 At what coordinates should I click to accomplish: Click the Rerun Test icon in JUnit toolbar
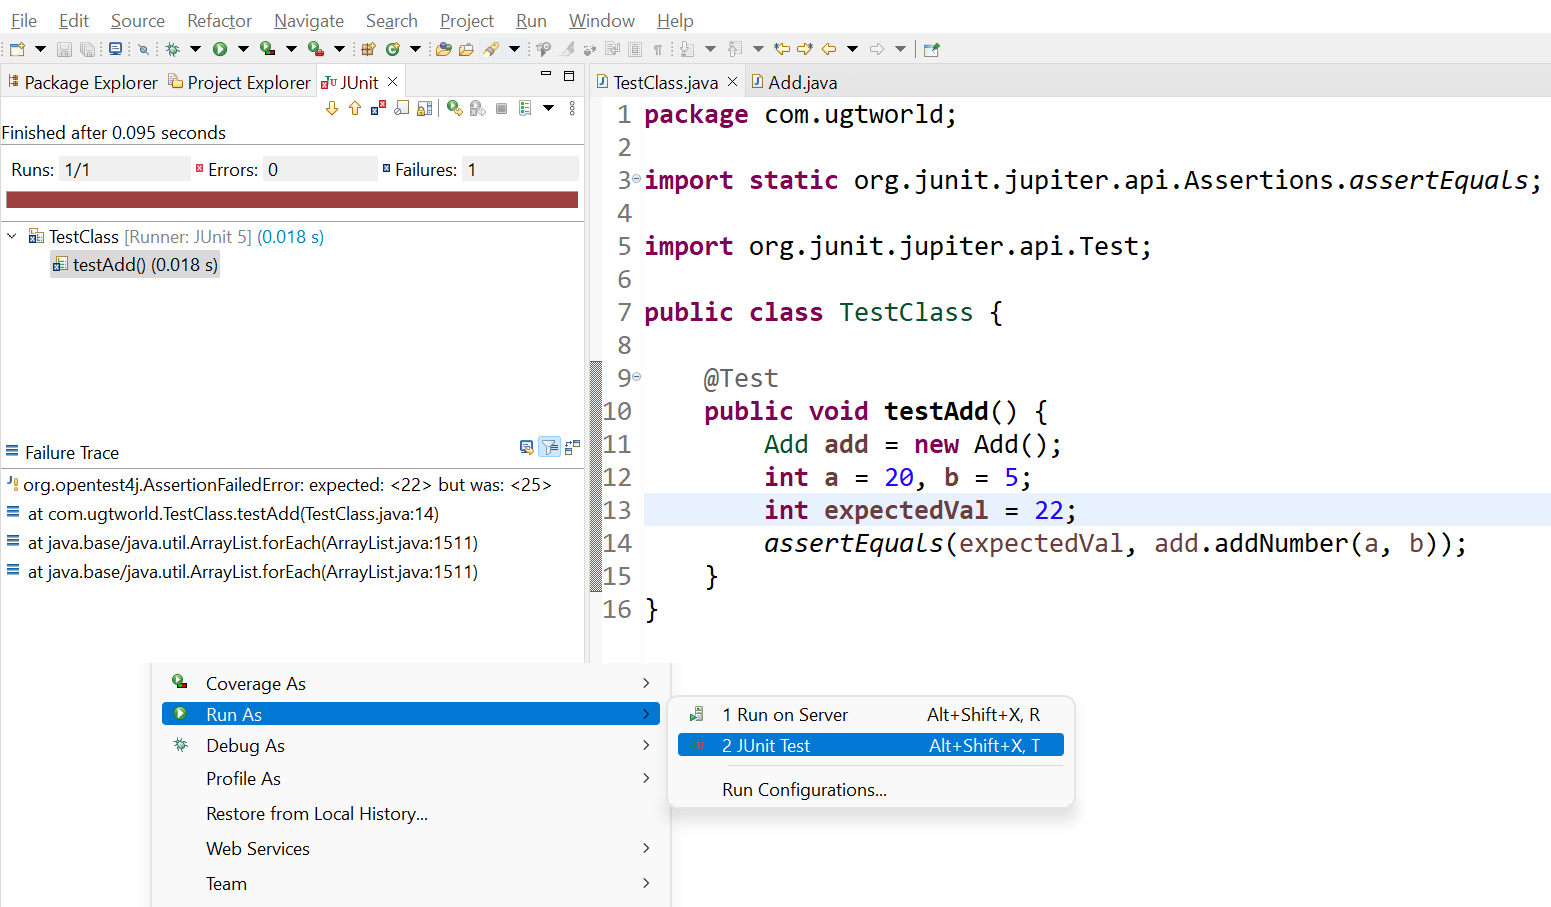point(455,108)
